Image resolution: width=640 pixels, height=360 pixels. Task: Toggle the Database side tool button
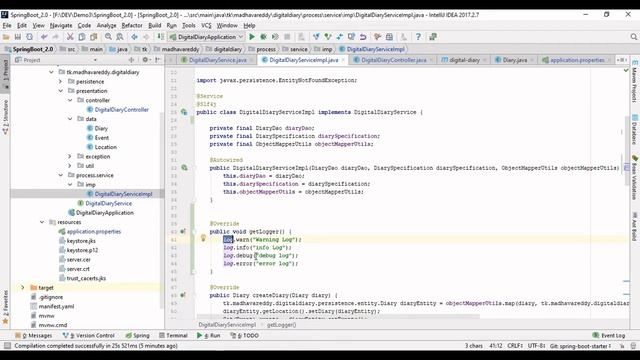[x=634, y=130]
